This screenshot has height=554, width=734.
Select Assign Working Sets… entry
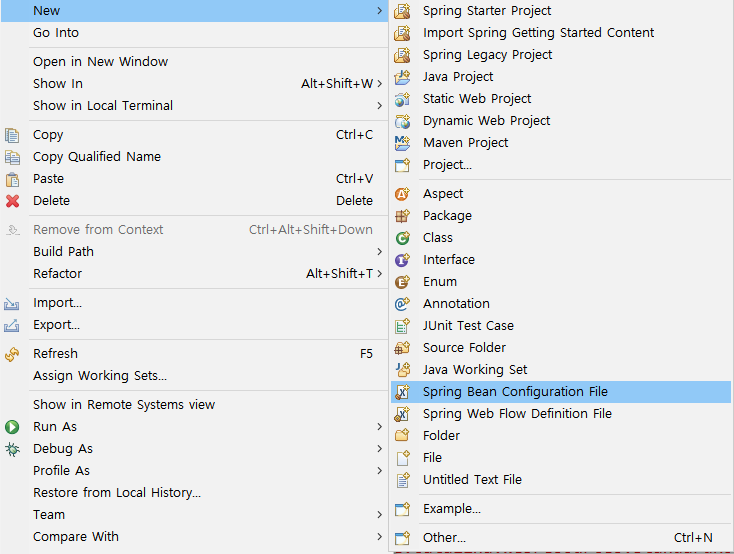point(194,376)
